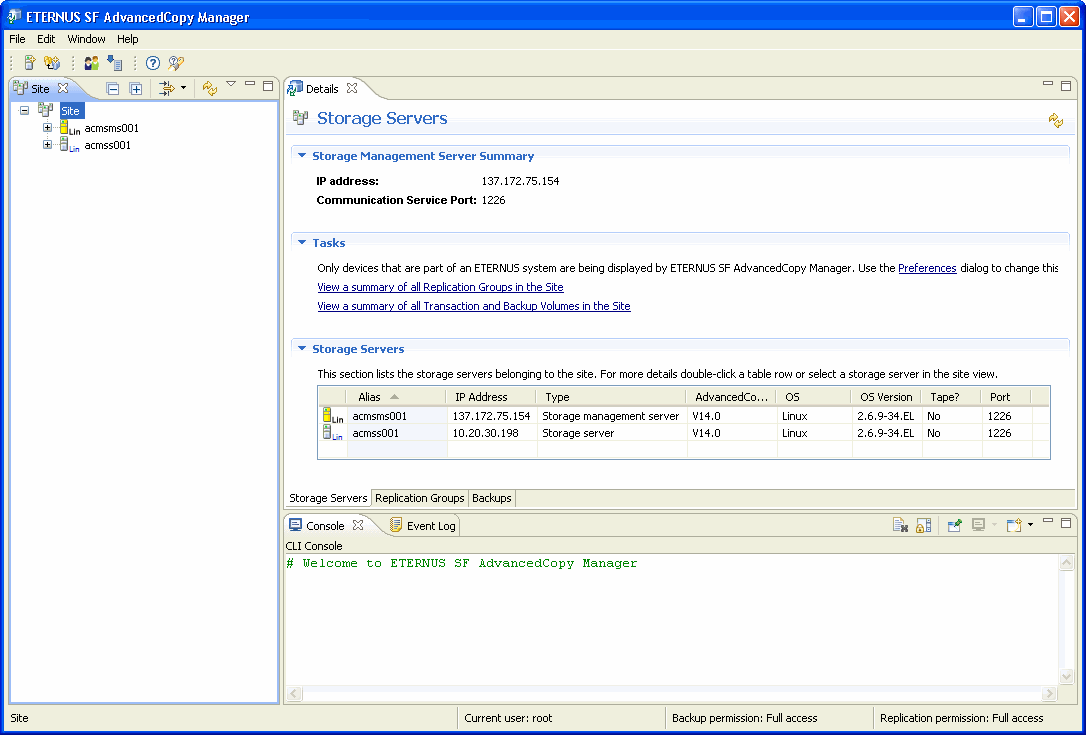Sort table by Type column header

coord(611,397)
